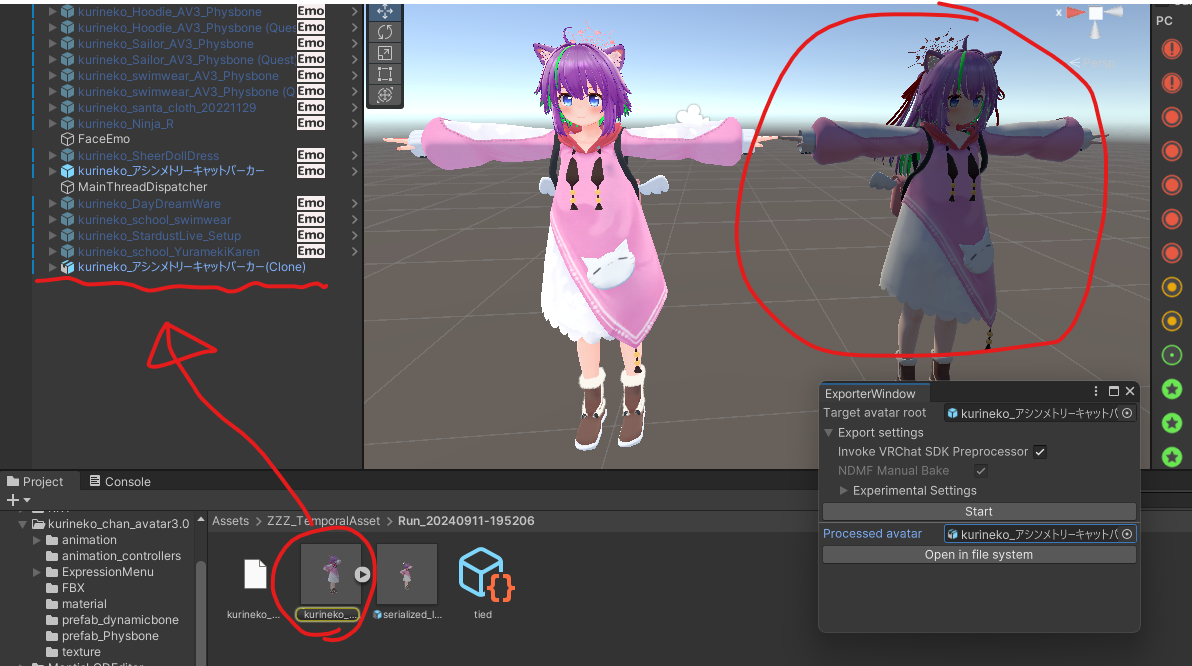Image resolution: width=1192 pixels, height=666 pixels.
Task: Select the Rect tool in scene toolbar
Action: [x=385, y=74]
